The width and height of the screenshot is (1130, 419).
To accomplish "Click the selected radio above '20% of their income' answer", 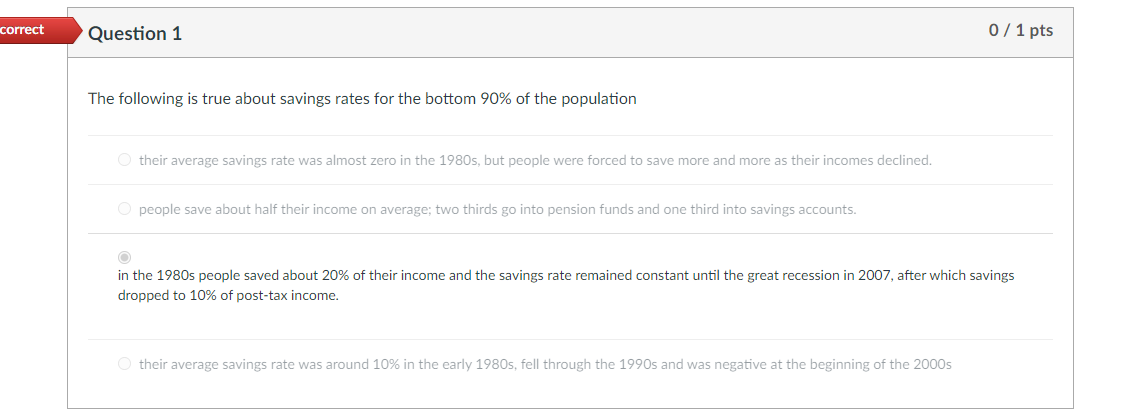I will [x=124, y=257].
